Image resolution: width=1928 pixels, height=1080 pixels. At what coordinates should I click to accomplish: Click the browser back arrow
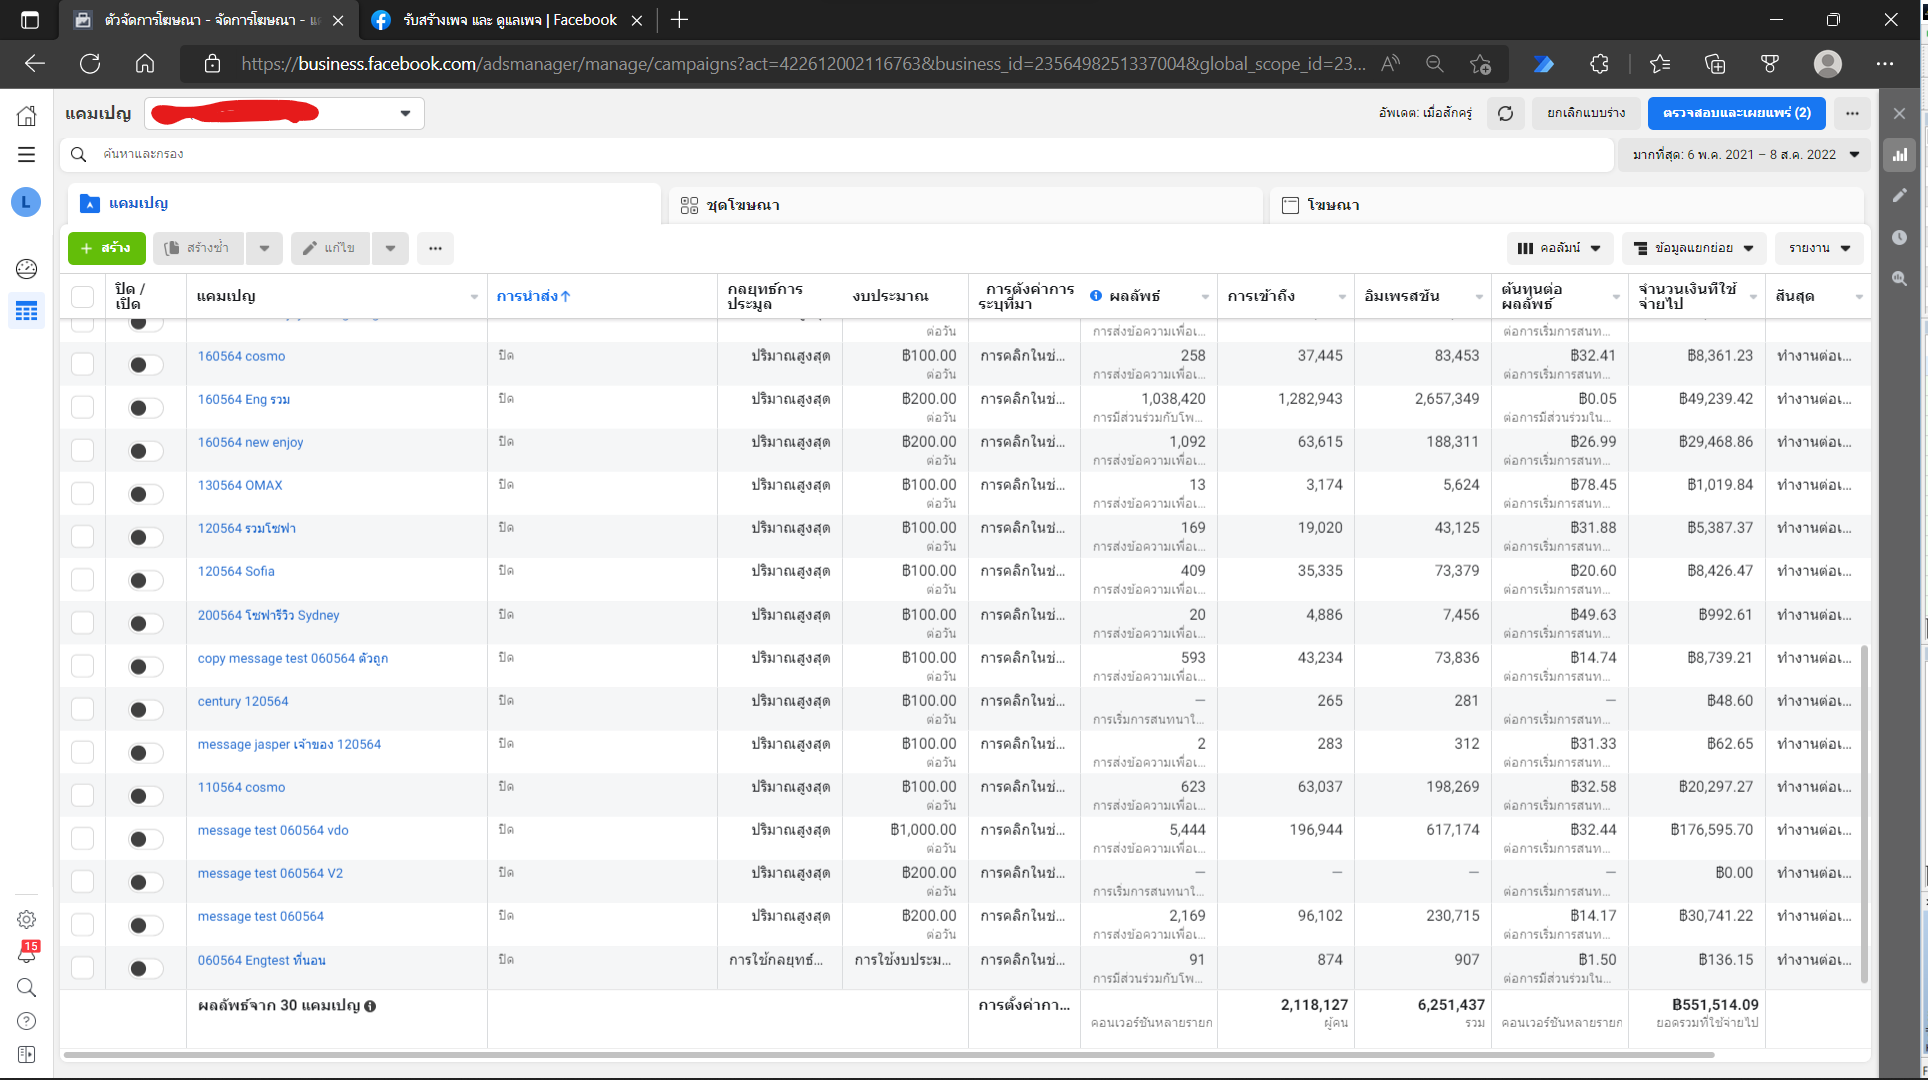[35, 64]
